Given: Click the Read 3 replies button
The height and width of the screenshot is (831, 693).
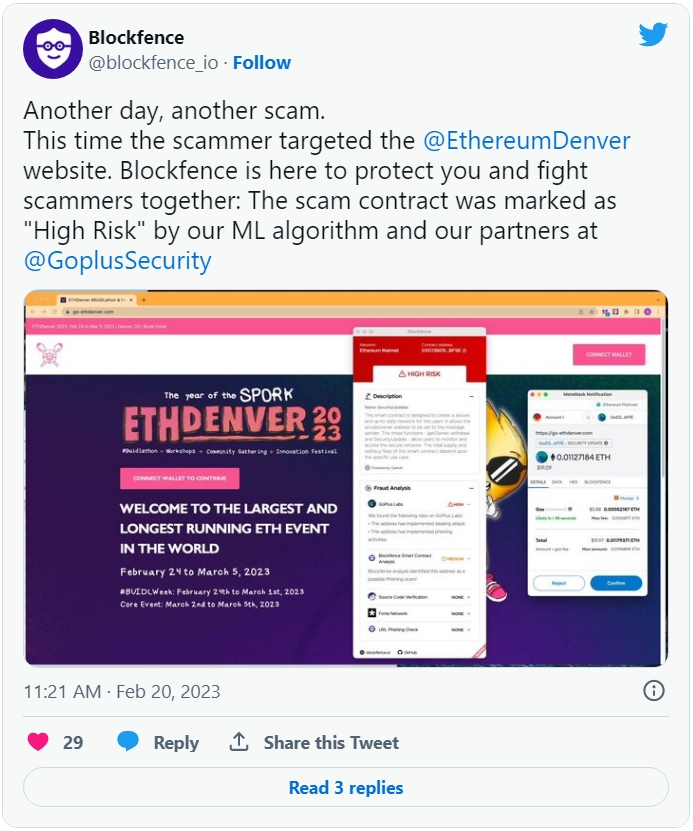Looking at the screenshot, I should pos(346,788).
